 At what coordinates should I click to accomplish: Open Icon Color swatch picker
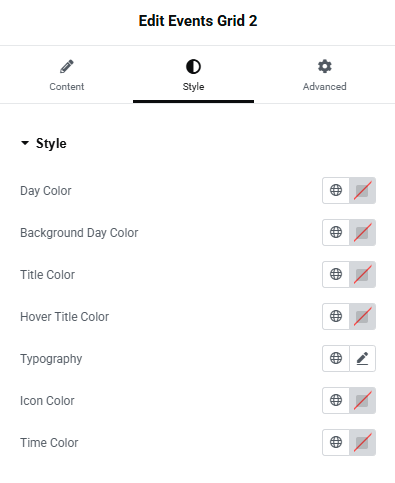tap(362, 400)
